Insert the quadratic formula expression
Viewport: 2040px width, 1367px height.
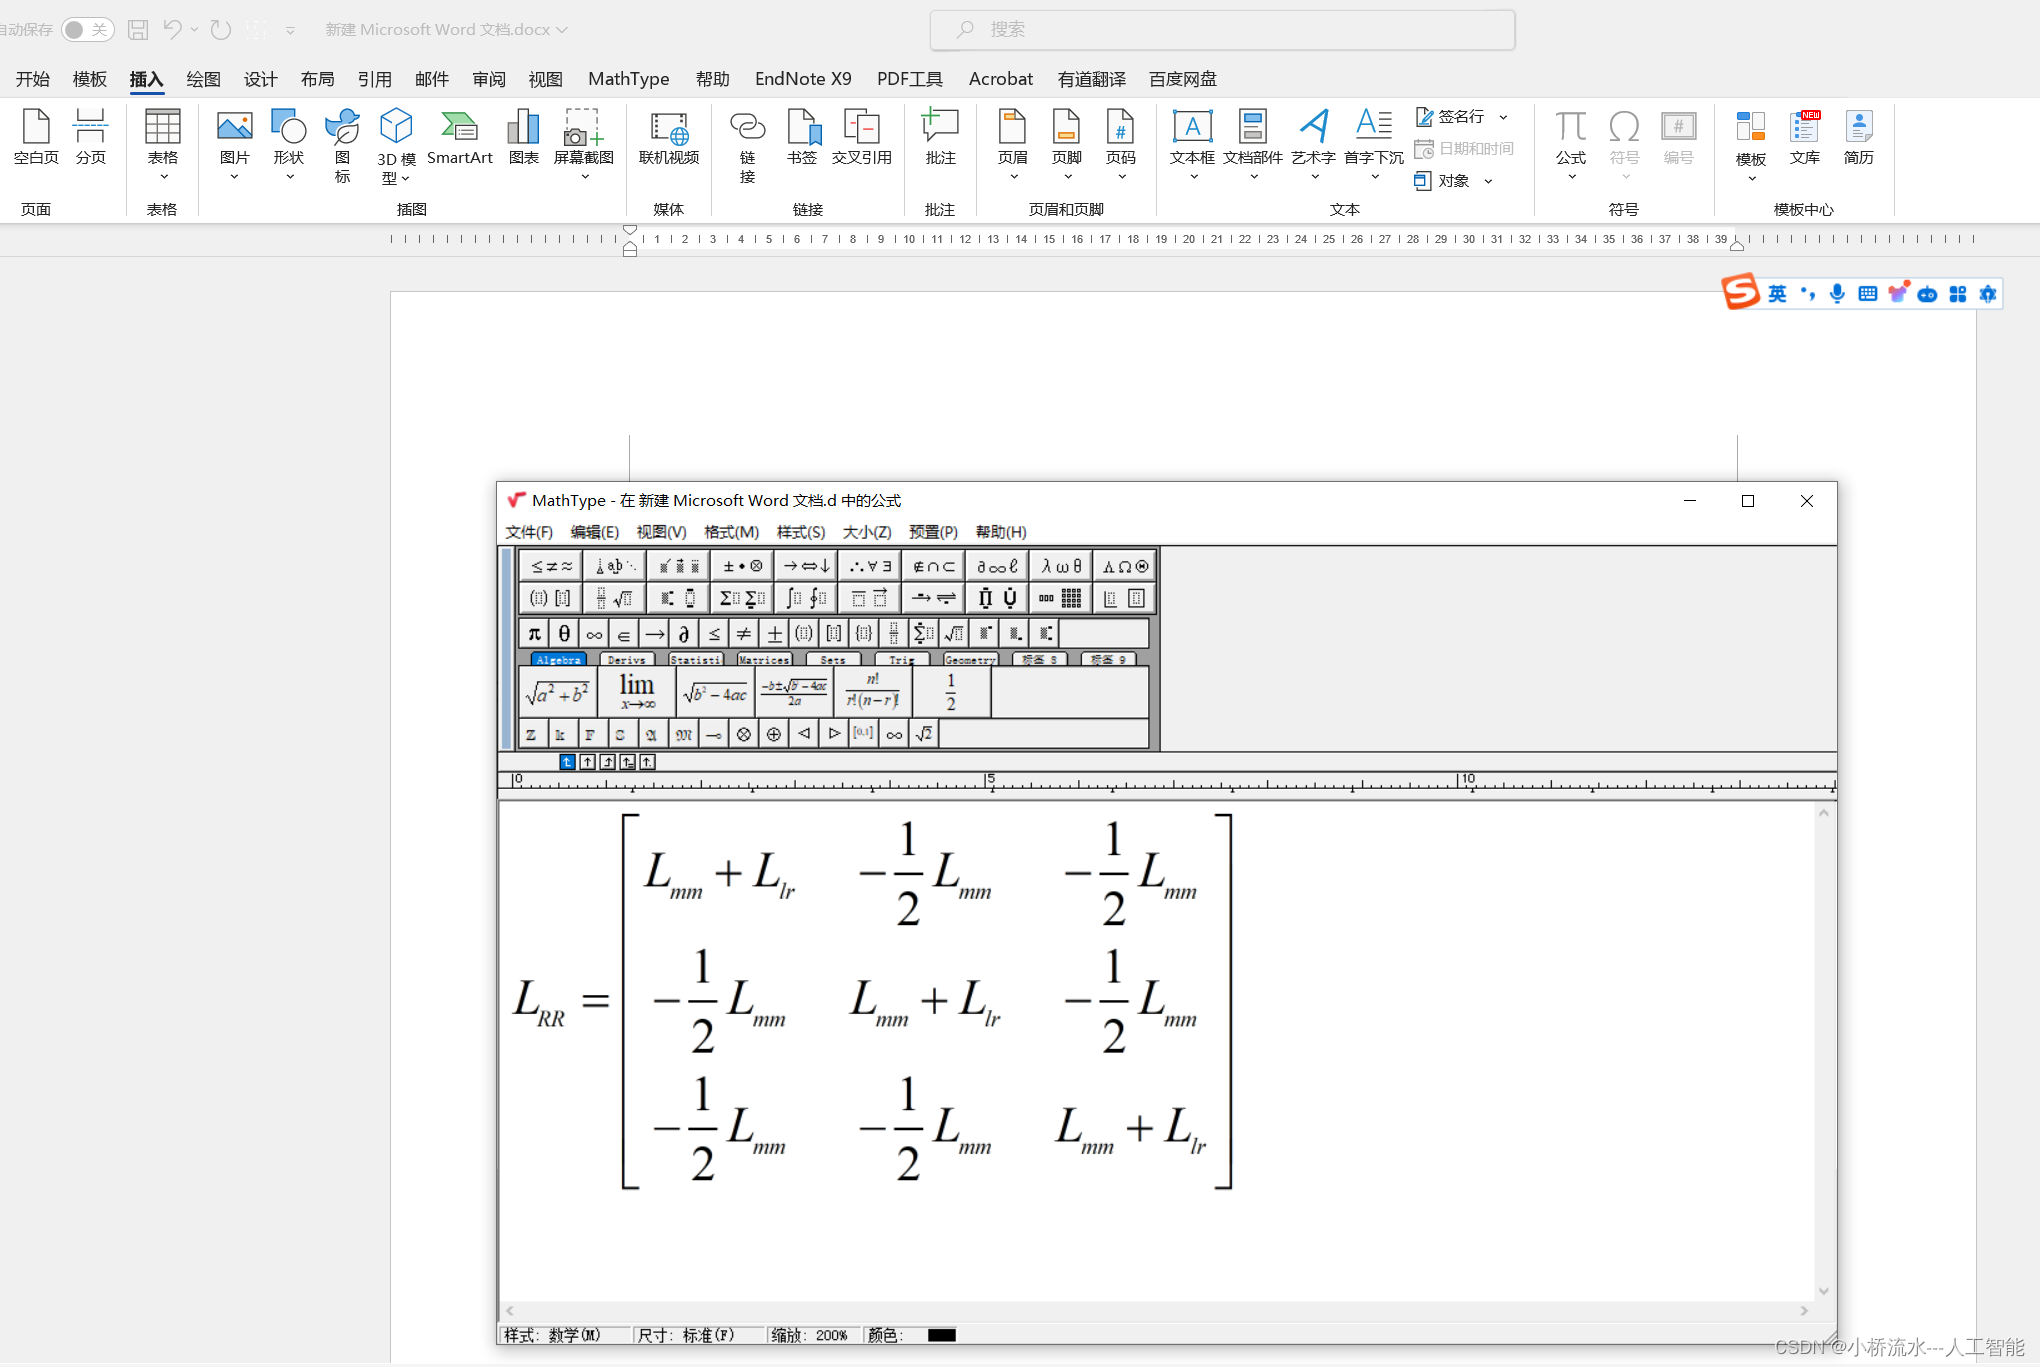(794, 692)
